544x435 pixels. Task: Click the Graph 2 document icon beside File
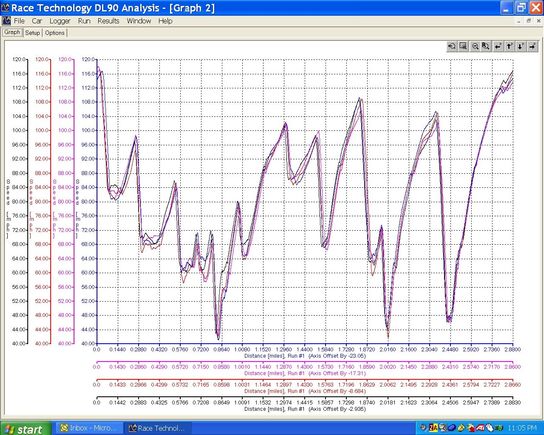coord(6,21)
